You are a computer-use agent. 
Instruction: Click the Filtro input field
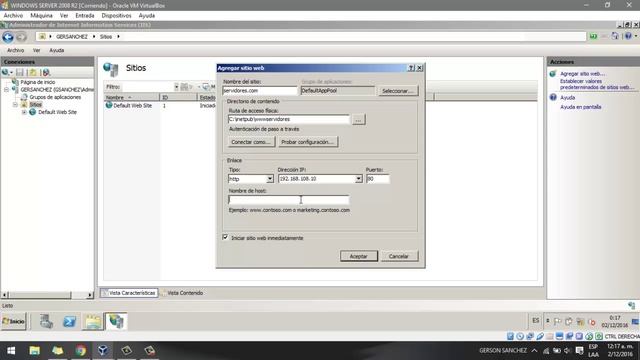(148, 87)
